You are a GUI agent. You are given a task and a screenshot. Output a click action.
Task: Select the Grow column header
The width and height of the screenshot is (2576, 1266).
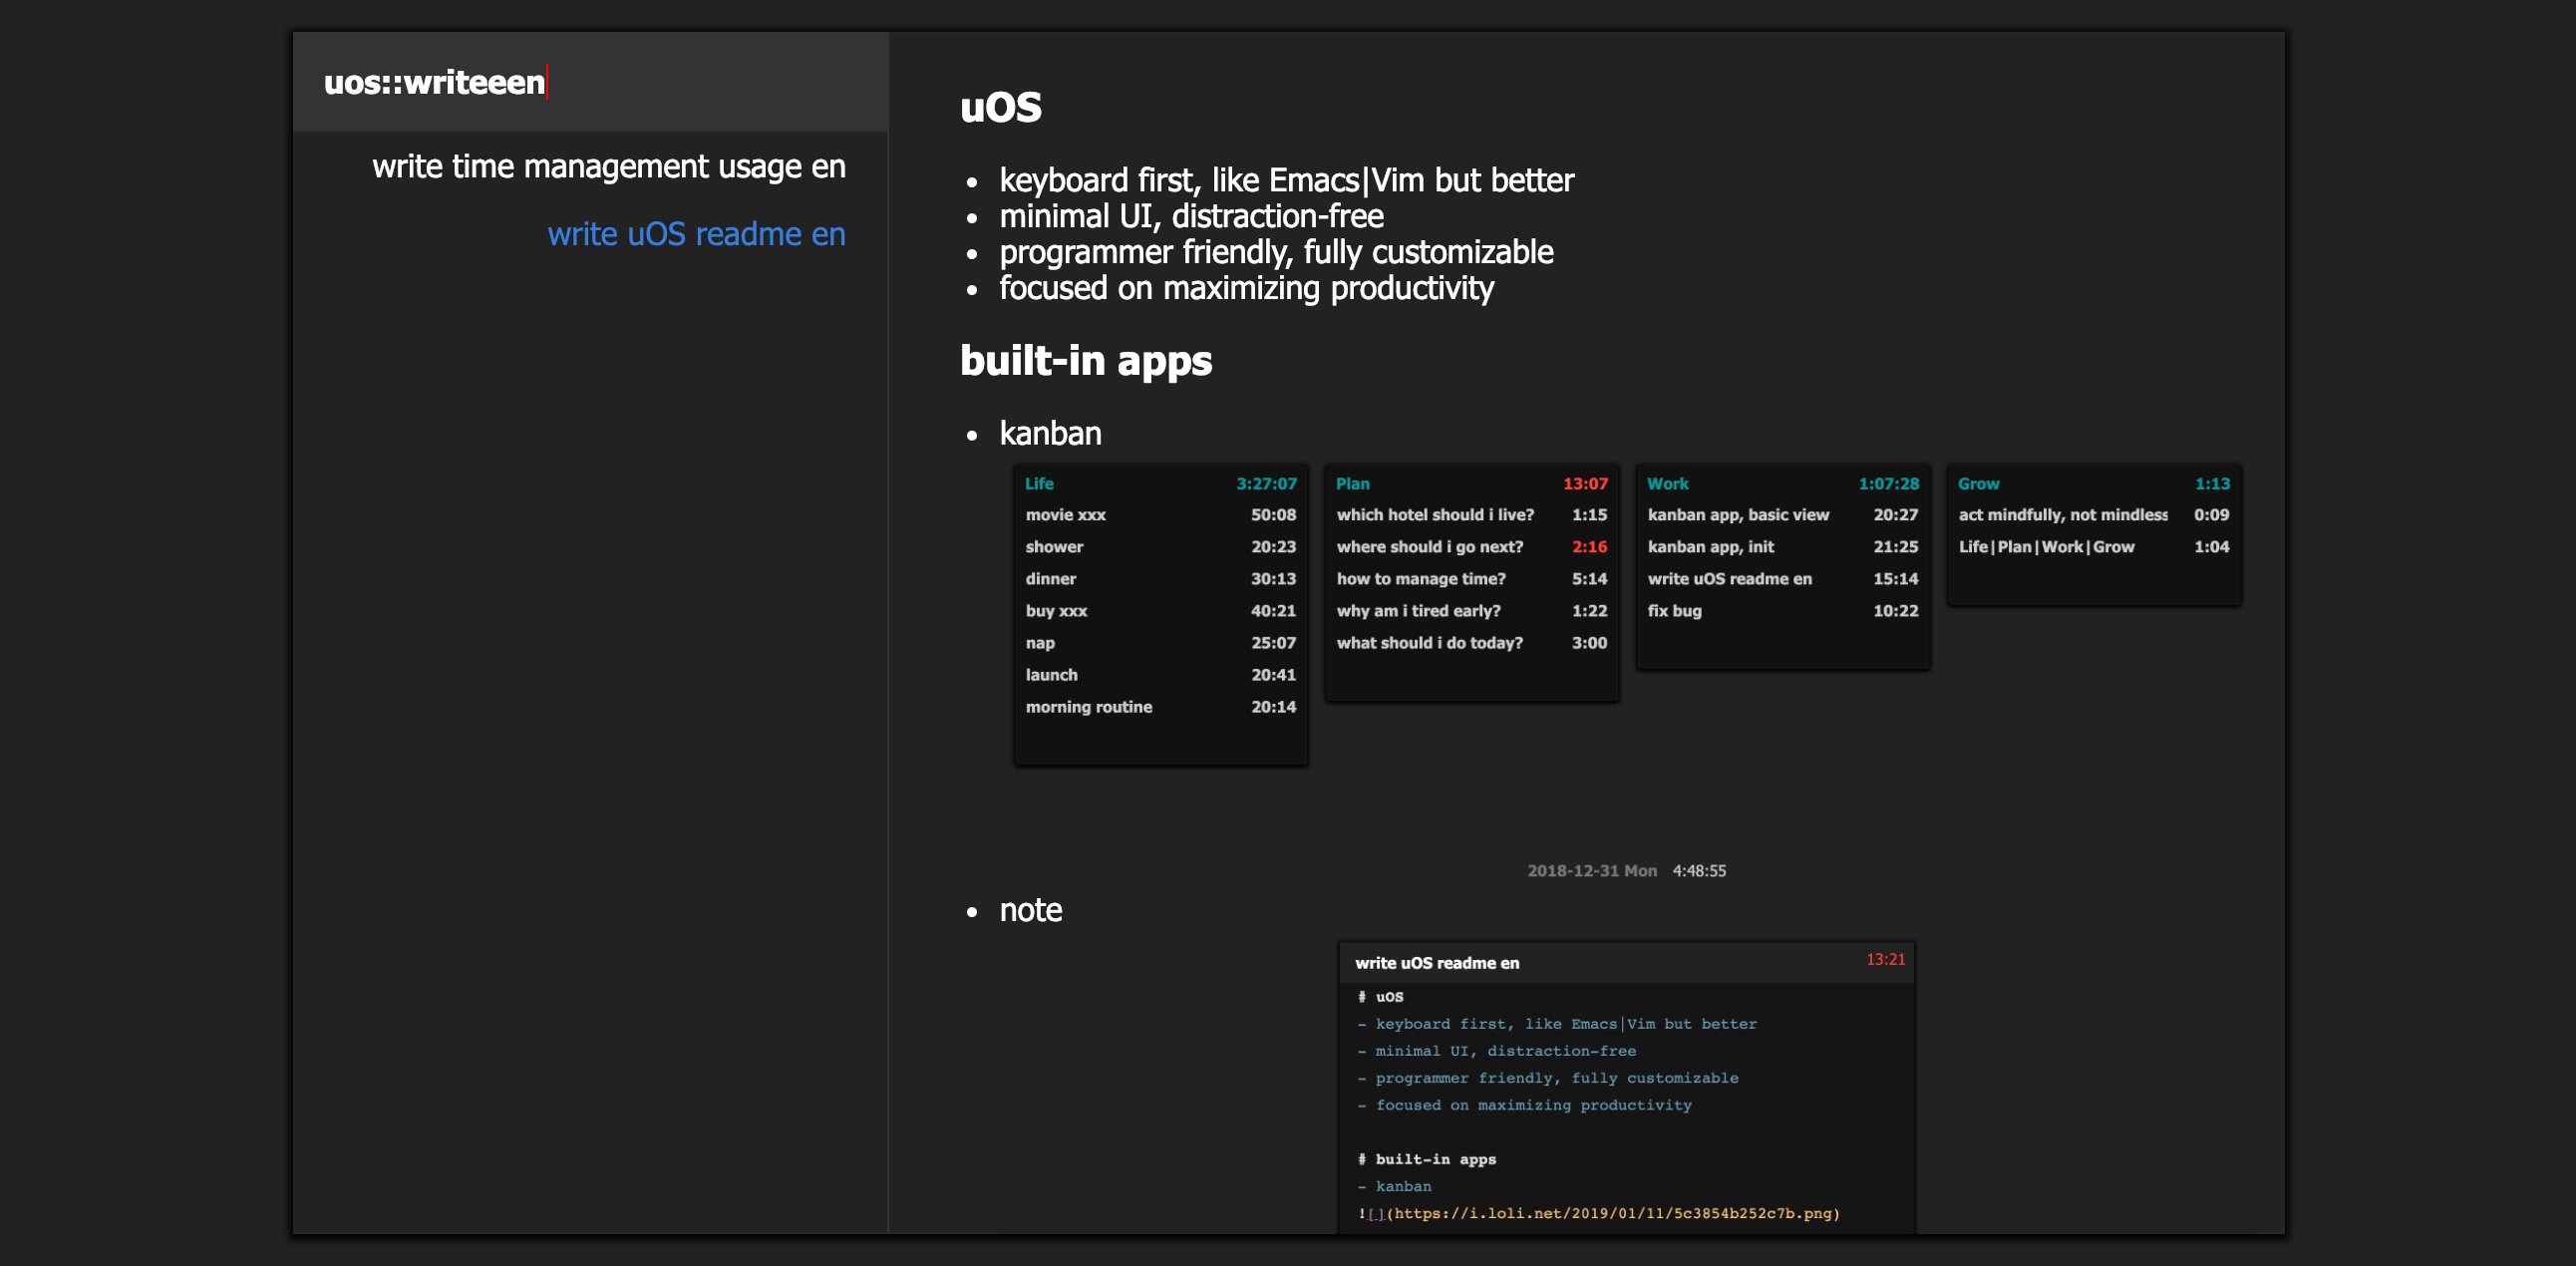tap(1978, 484)
